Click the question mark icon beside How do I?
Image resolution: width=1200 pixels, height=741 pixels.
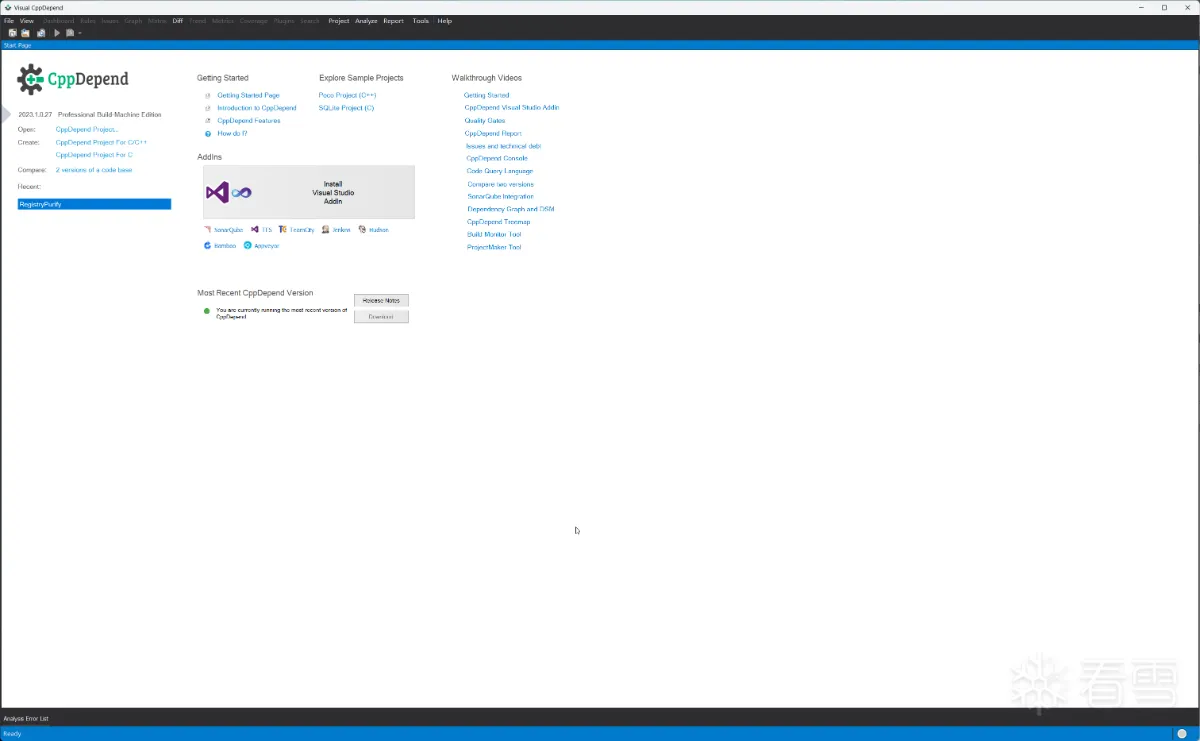208,133
